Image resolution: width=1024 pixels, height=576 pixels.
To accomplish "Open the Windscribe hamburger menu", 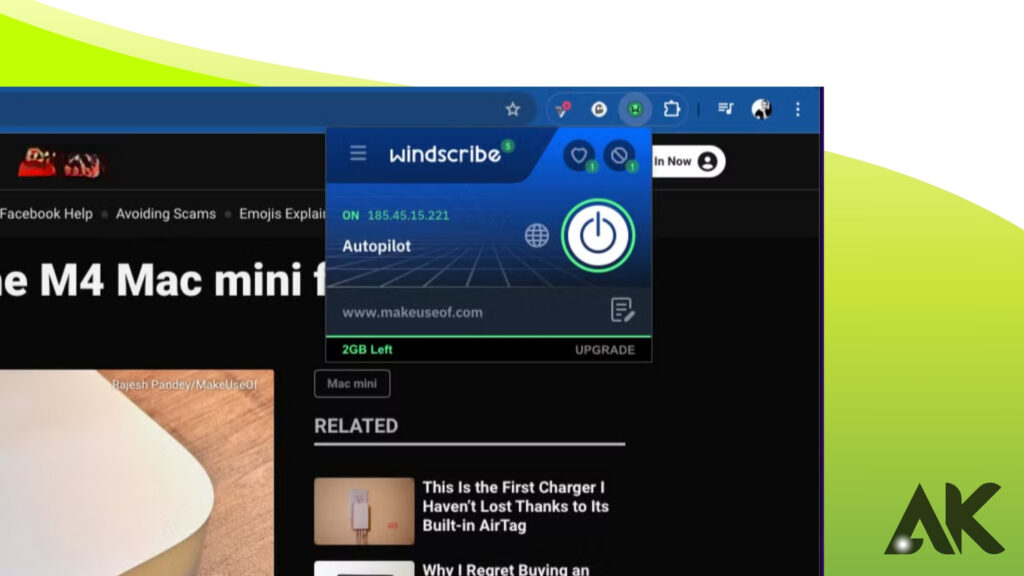I will [358, 154].
